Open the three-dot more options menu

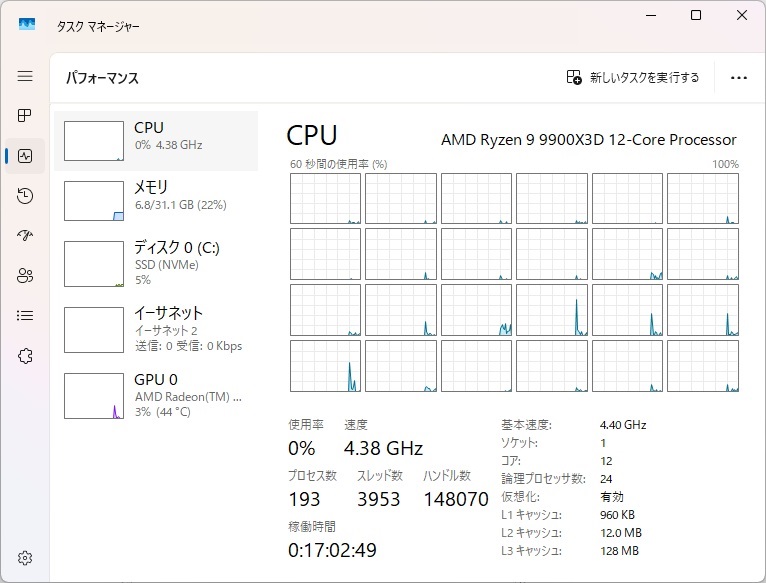[x=739, y=78]
